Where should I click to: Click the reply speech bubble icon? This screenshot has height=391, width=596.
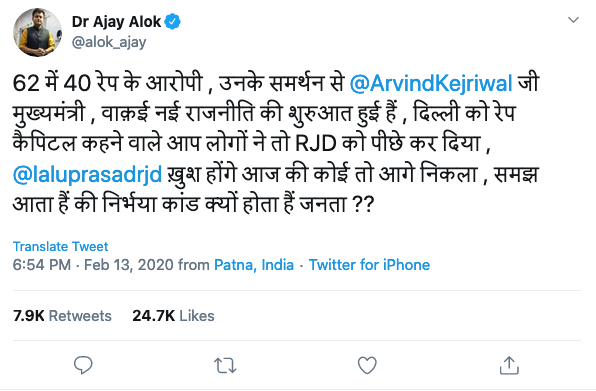pos(83,365)
